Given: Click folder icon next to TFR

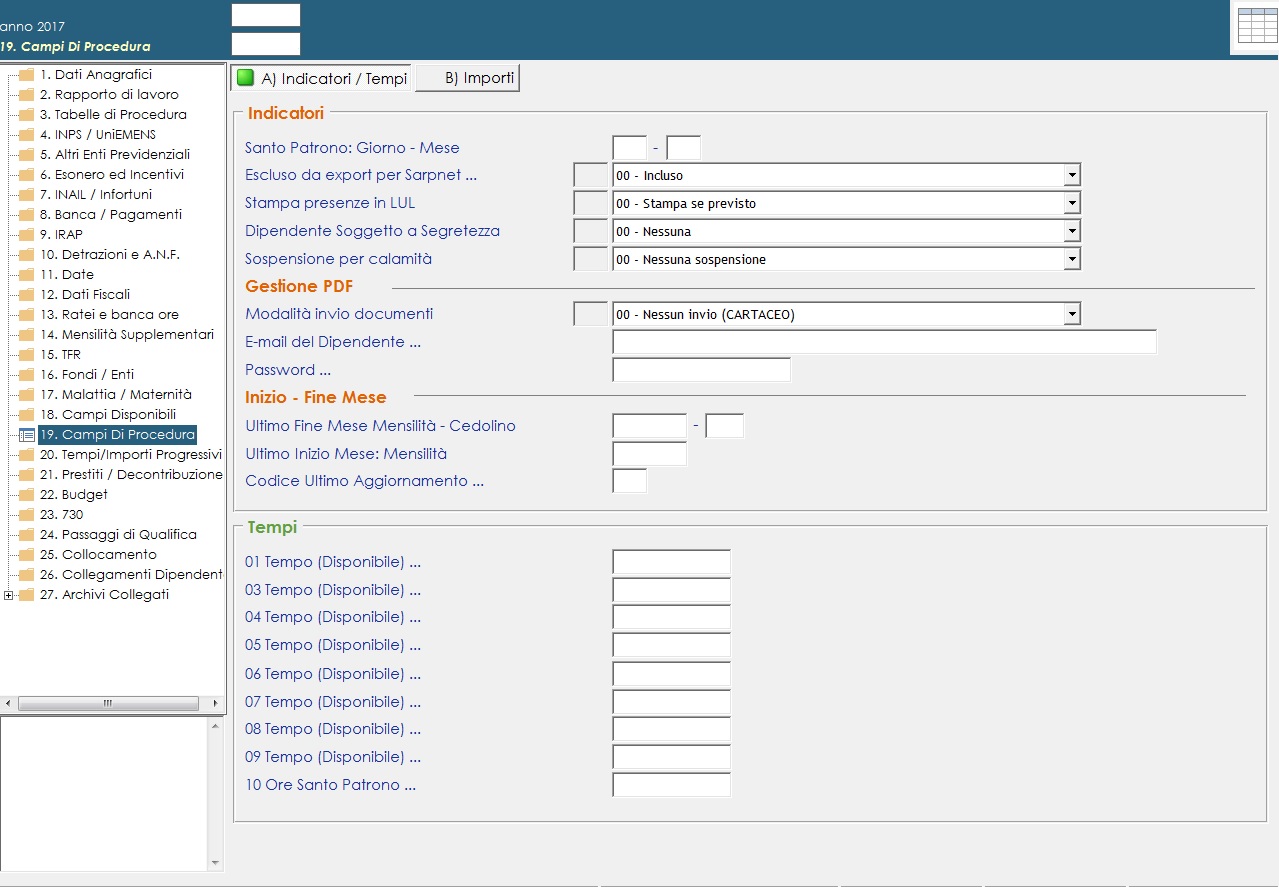Looking at the screenshot, I should coord(27,355).
